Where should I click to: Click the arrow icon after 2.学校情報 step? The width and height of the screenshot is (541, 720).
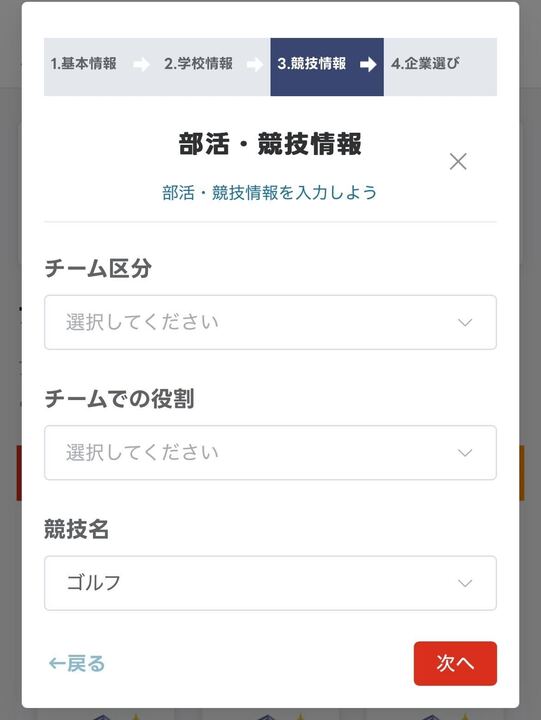(255, 64)
